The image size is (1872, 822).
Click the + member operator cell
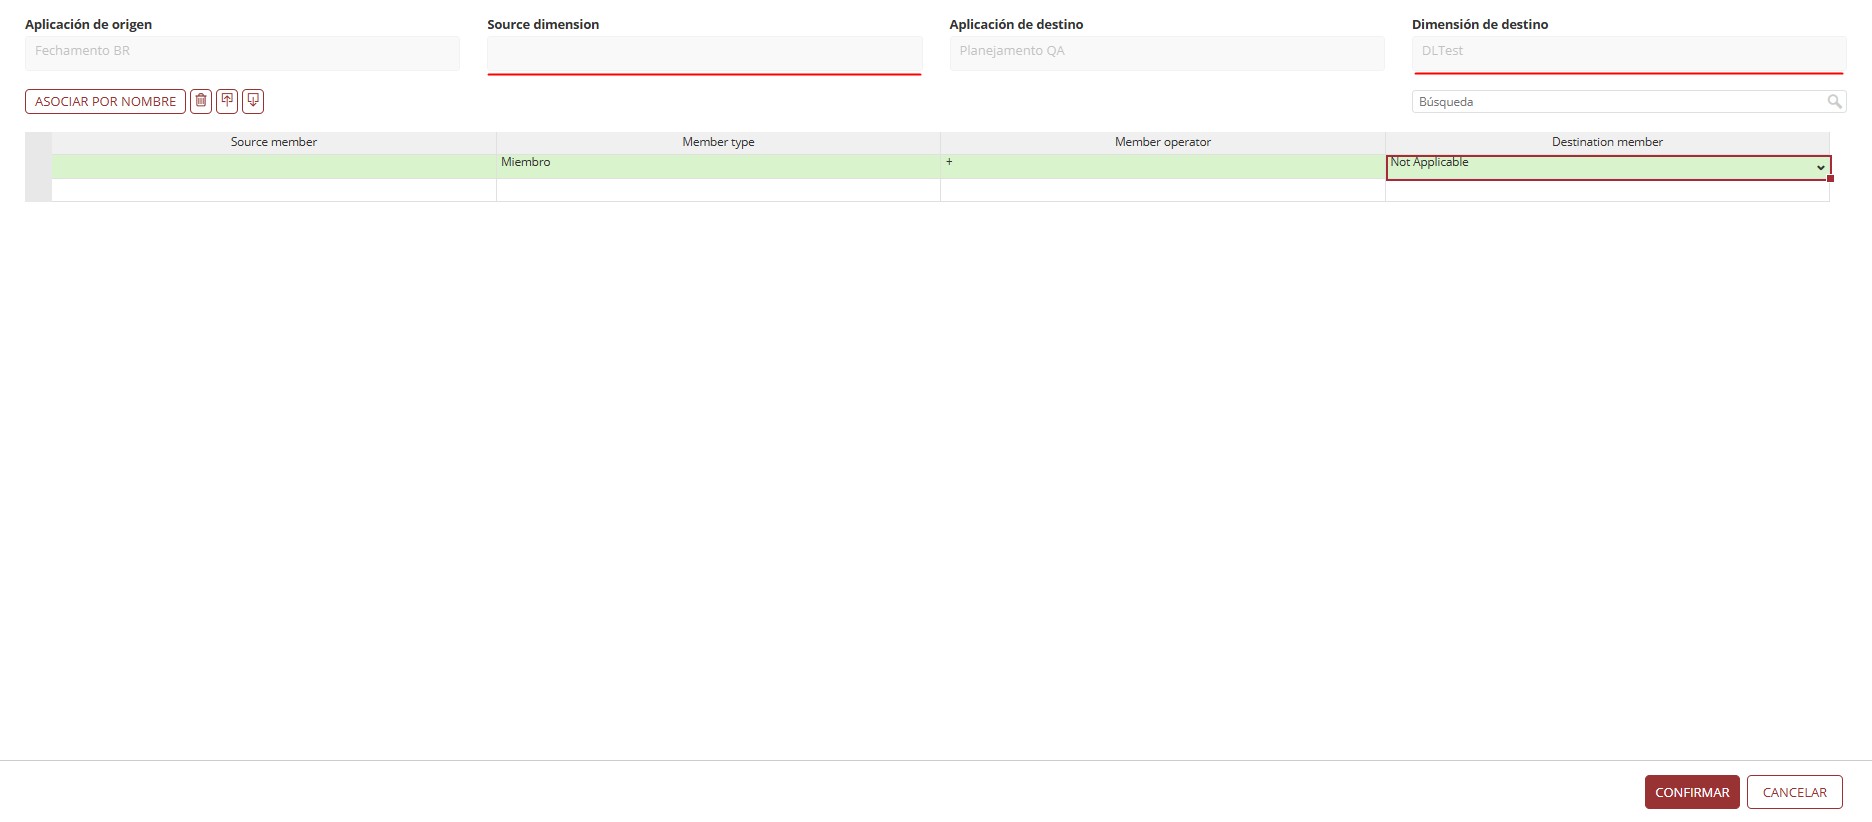1162,166
